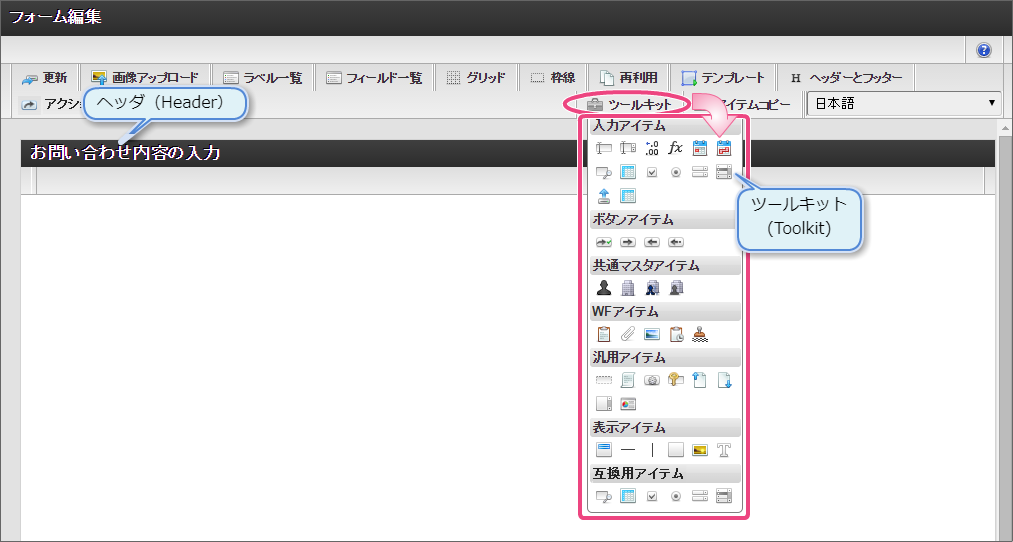Select the script scroll icon in 汎用アイテム

click(627, 380)
